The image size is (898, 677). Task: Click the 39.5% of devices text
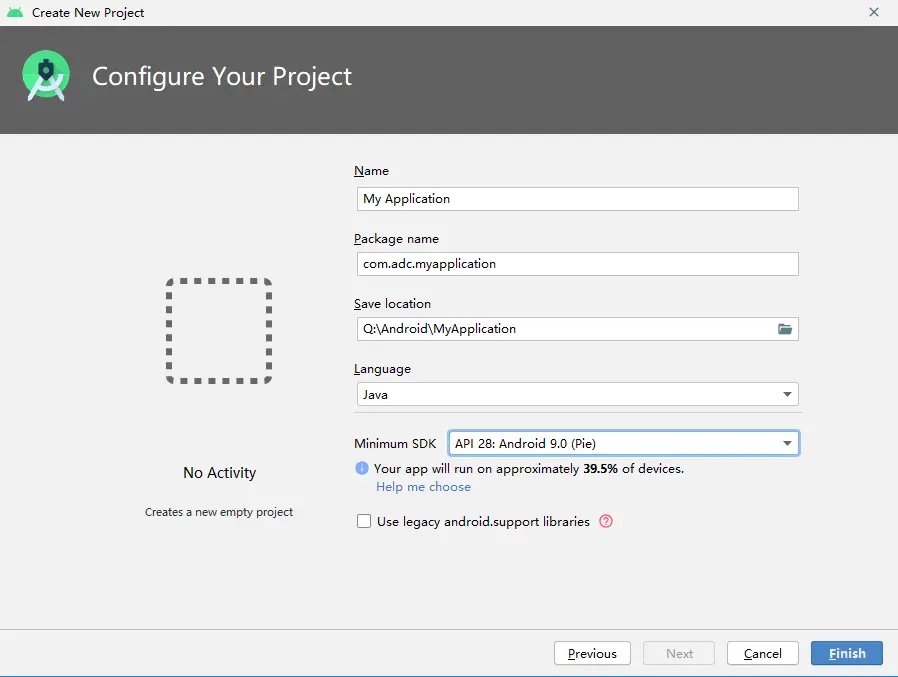633,469
